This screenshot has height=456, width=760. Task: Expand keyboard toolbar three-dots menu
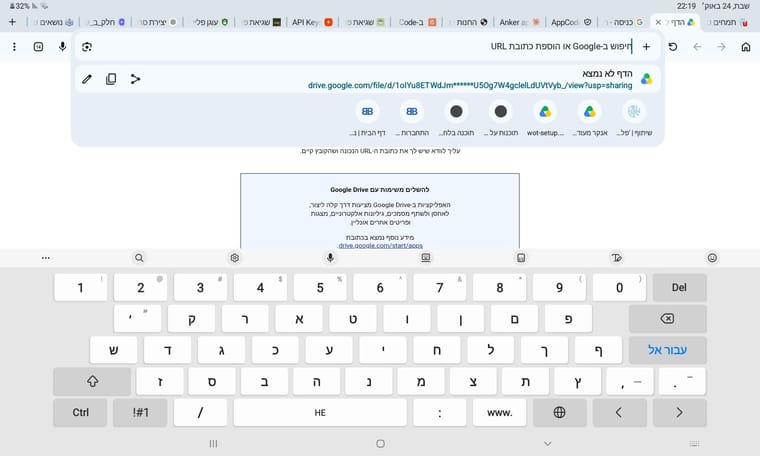pos(46,258)
